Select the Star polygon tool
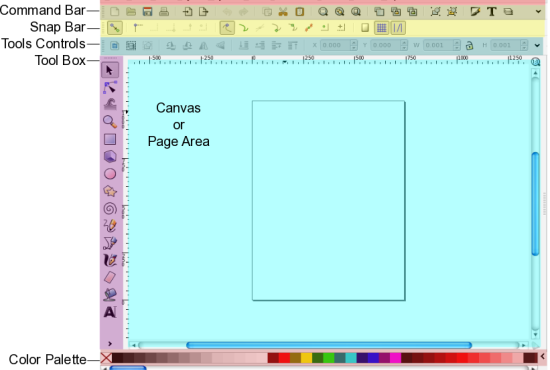 (110, 191)
